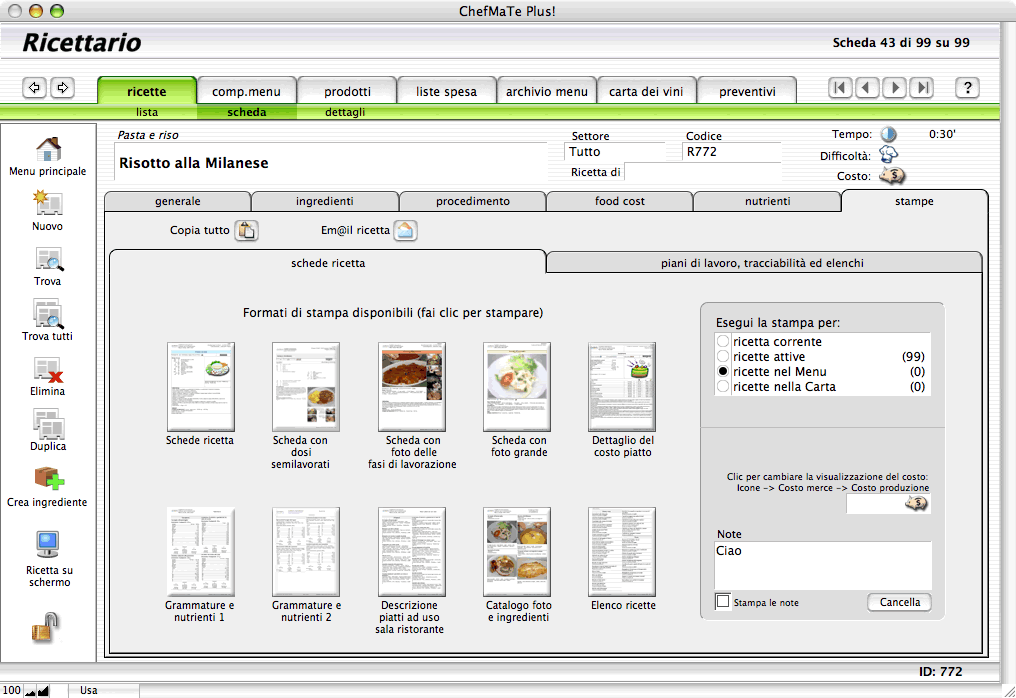
Task: Print Scheda con foto delle fasi thumbnail
Action: (x=412, y=387)
